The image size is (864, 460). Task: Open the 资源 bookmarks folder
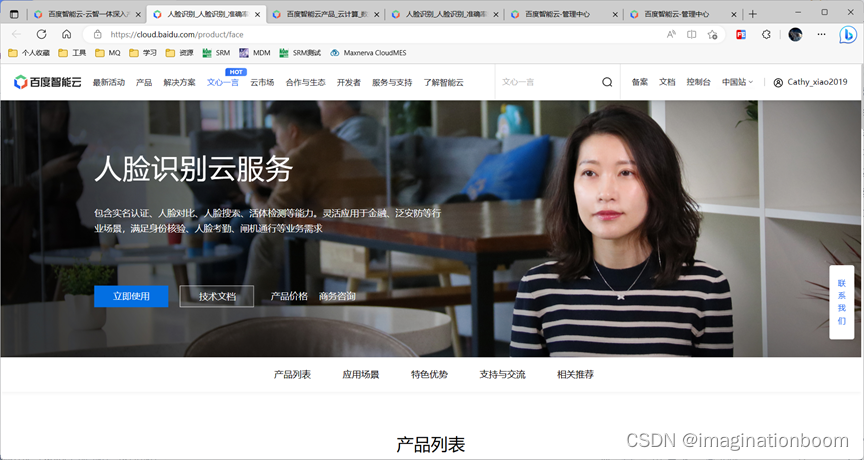(x=180, y=53)
